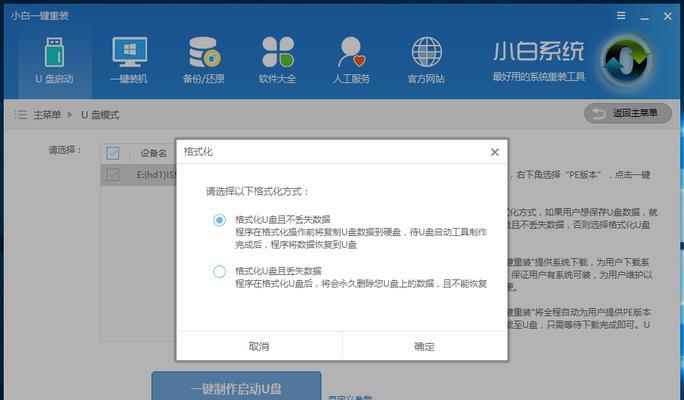Viewport: 684px width, 400px height.
Task: Click the 主菜单 list icon in breadcrumb
Action: [x=21, y=115]
